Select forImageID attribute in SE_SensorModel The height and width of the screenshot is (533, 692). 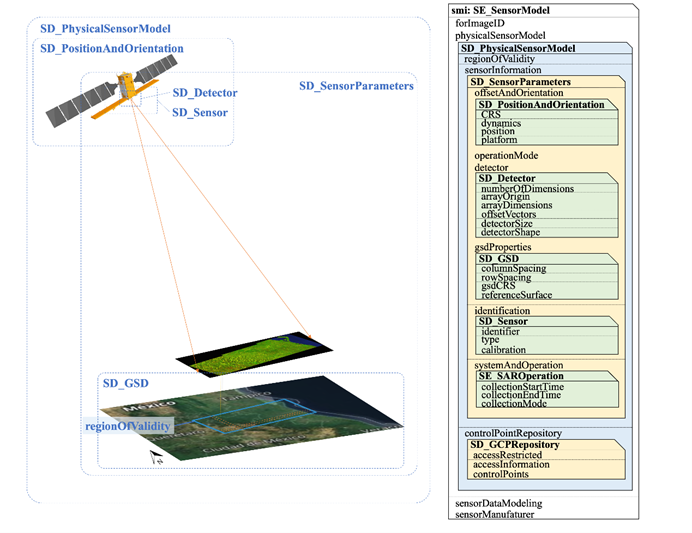(481, 22)
